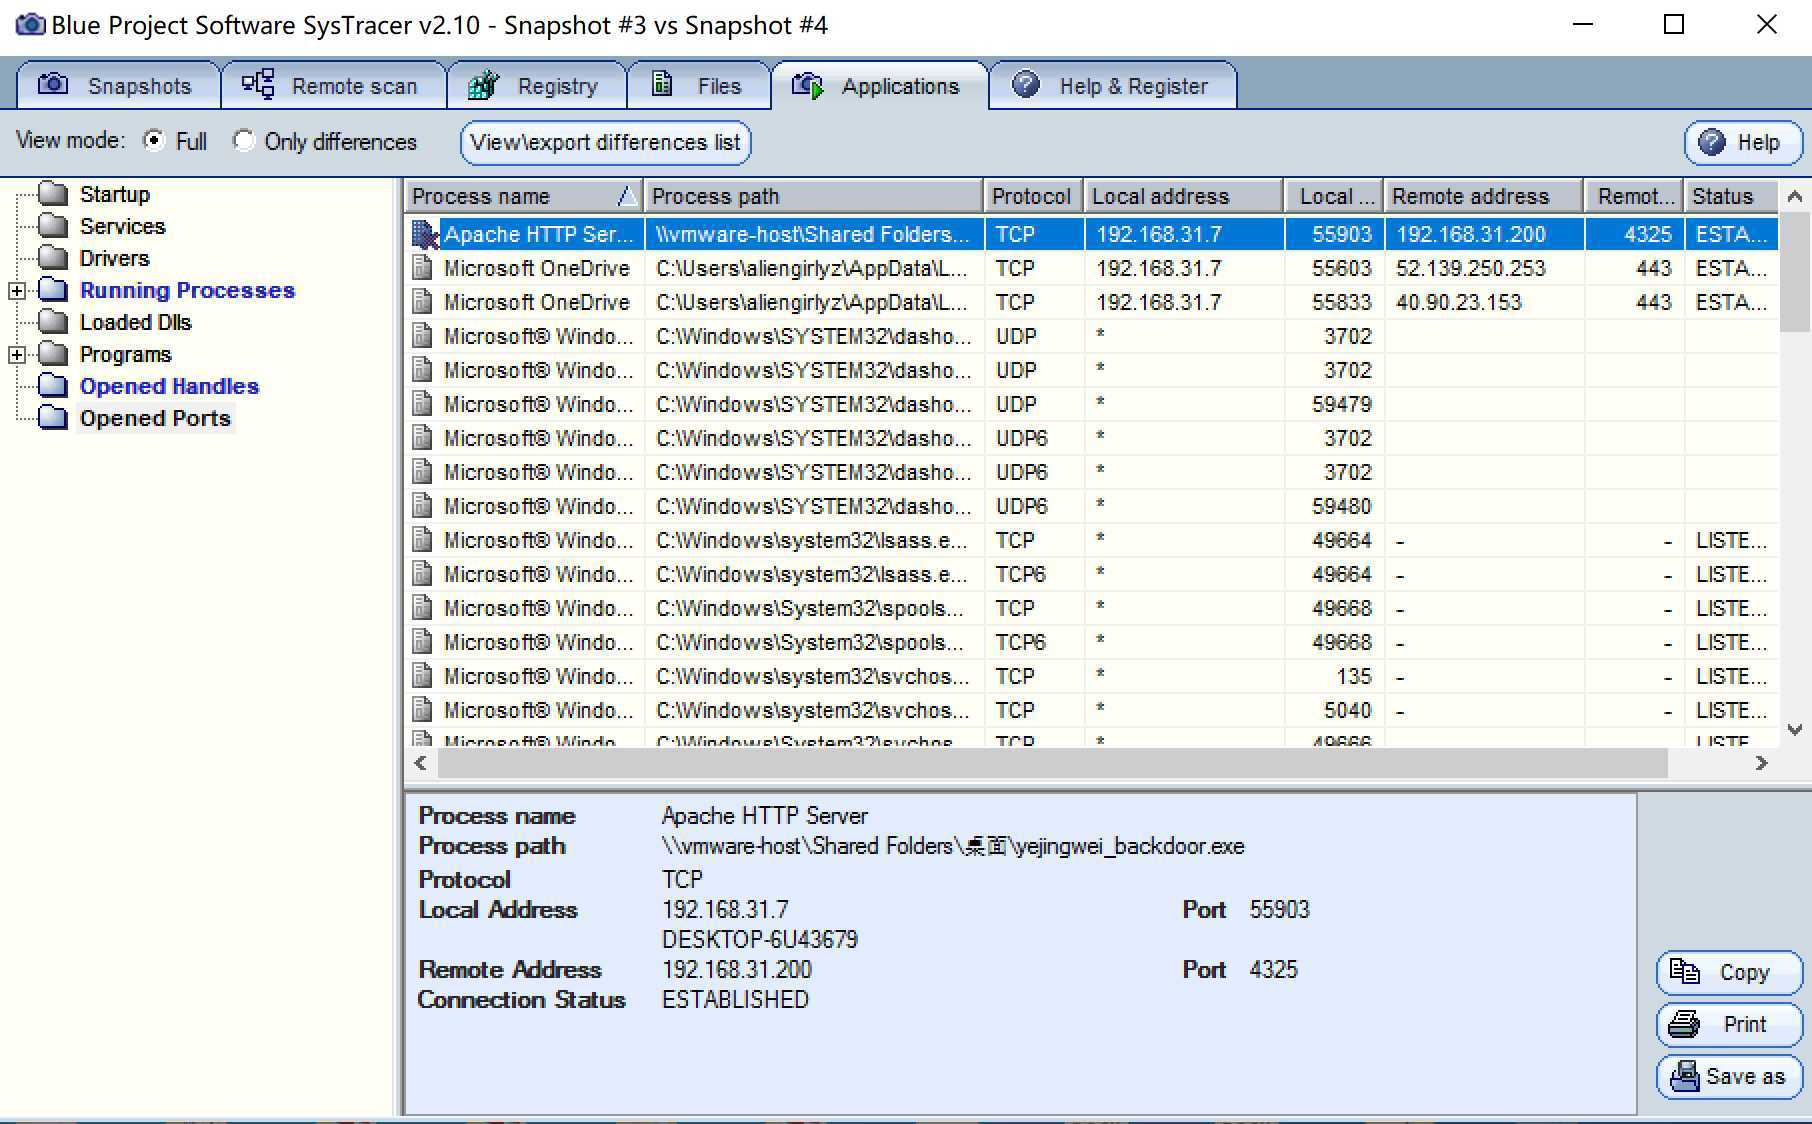Sort by Local address column header
Viewport: 1812px width, 1124px height.
coord(1183,196)
